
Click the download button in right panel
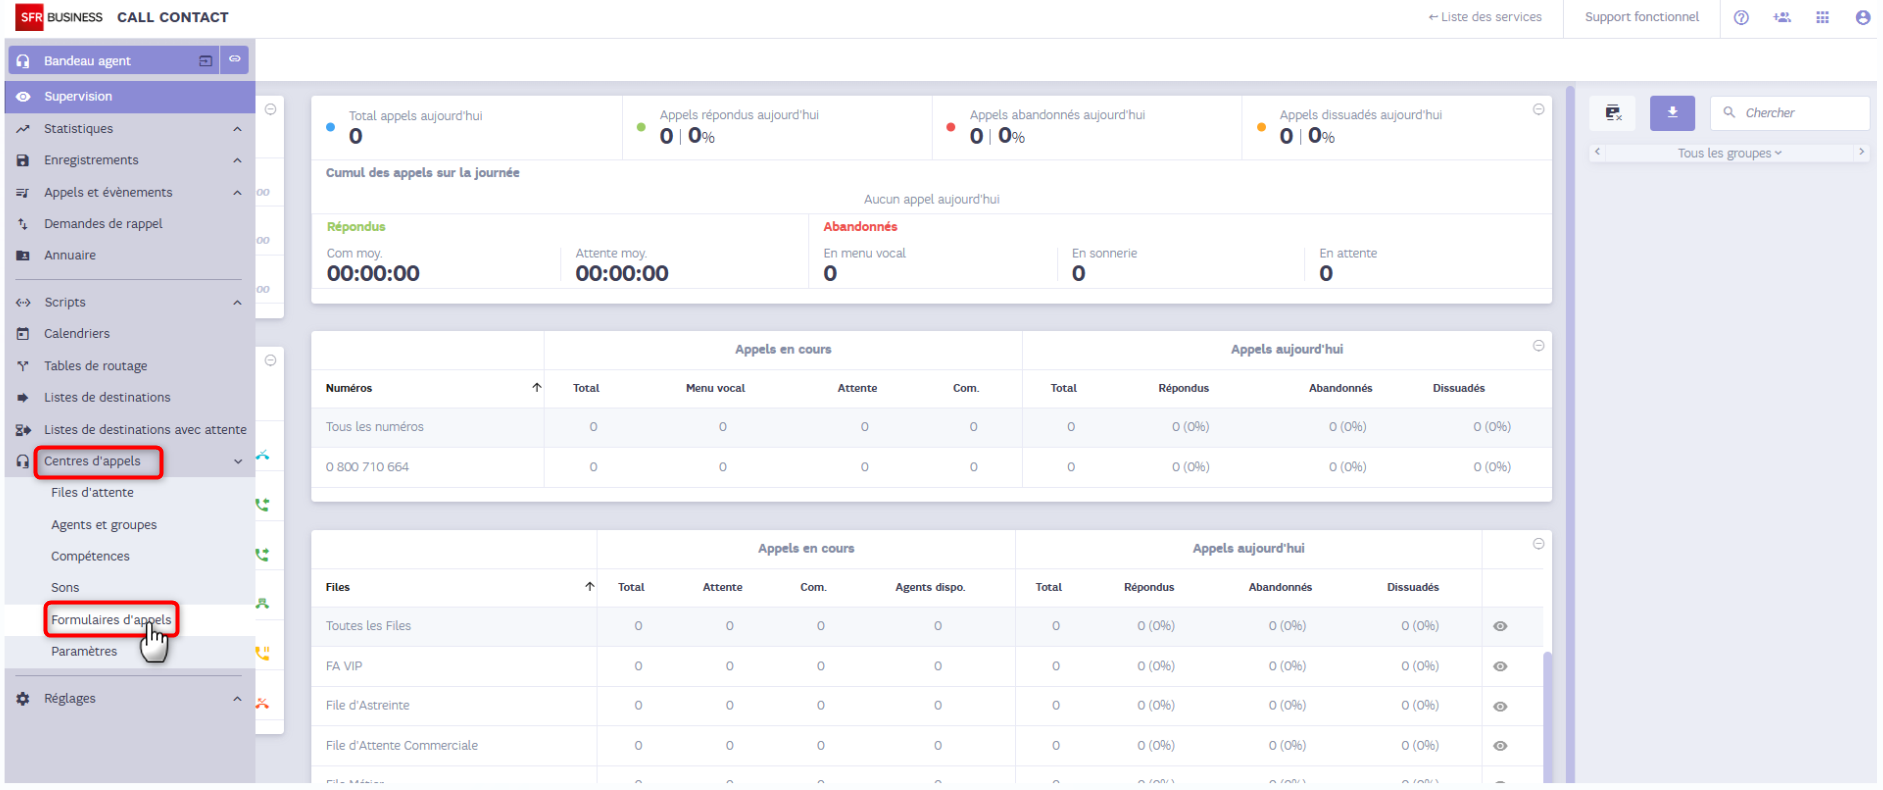click(x=1672, y=113)
